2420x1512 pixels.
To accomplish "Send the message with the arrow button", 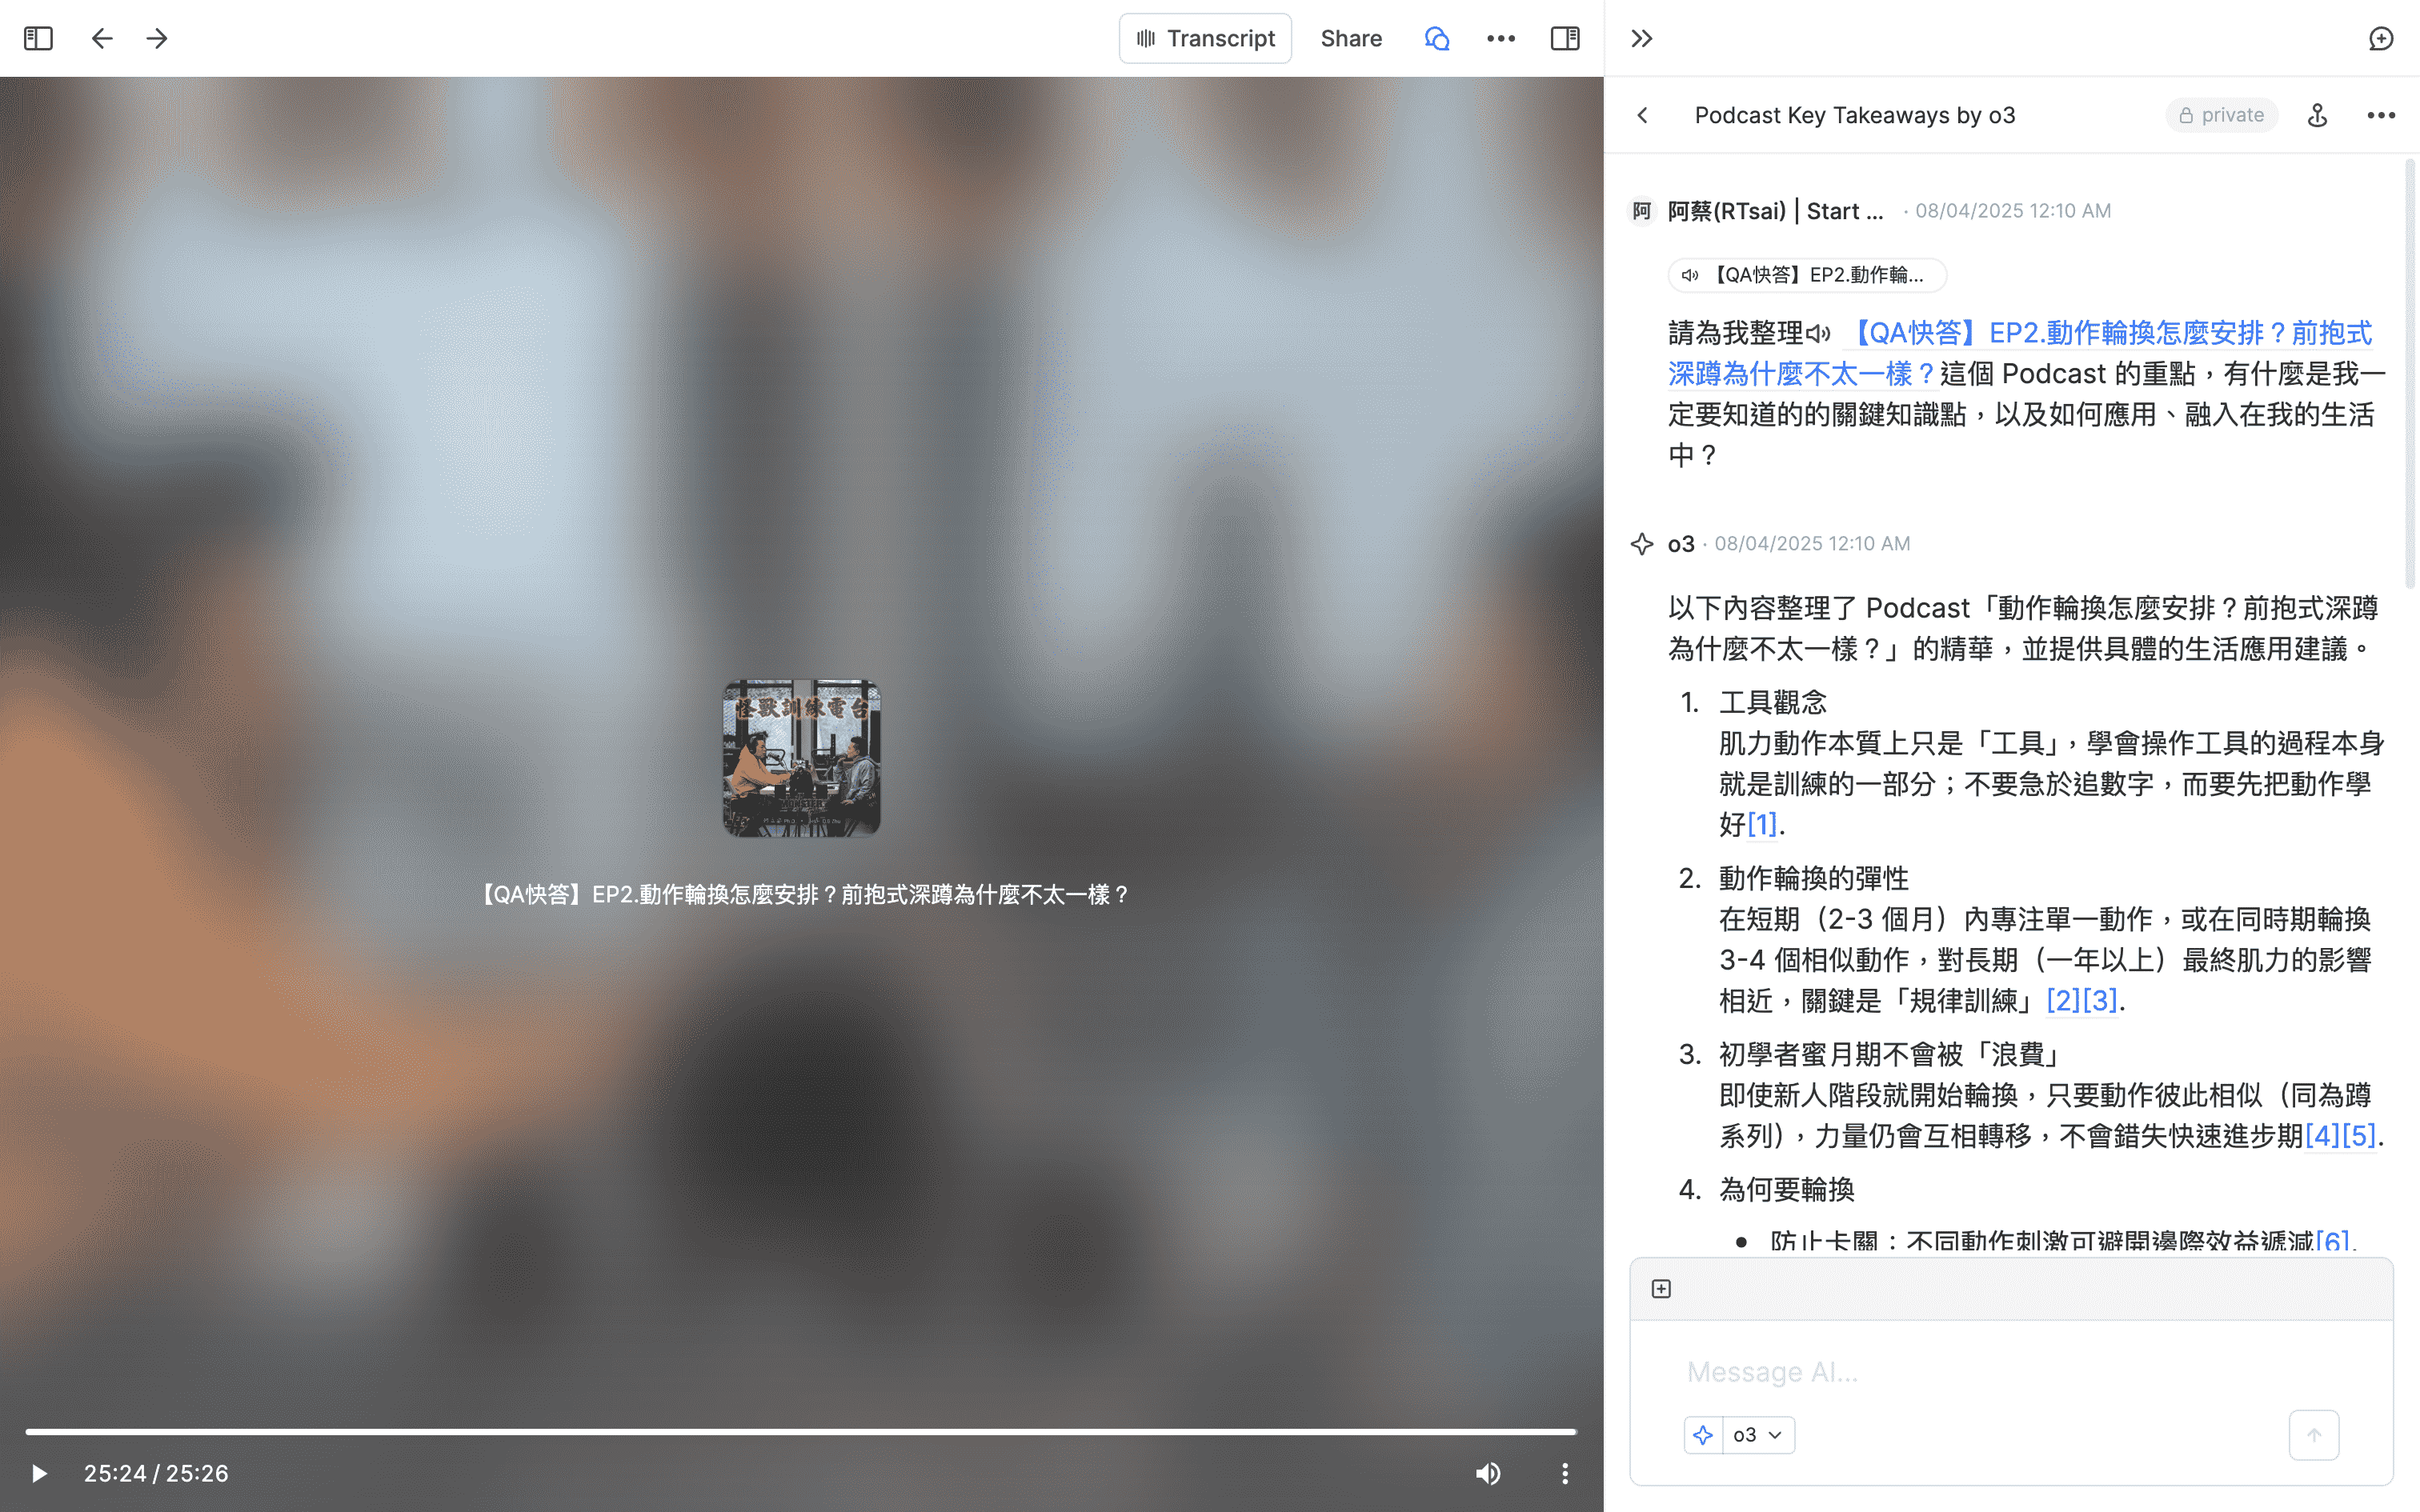I will [2315, 1434].
